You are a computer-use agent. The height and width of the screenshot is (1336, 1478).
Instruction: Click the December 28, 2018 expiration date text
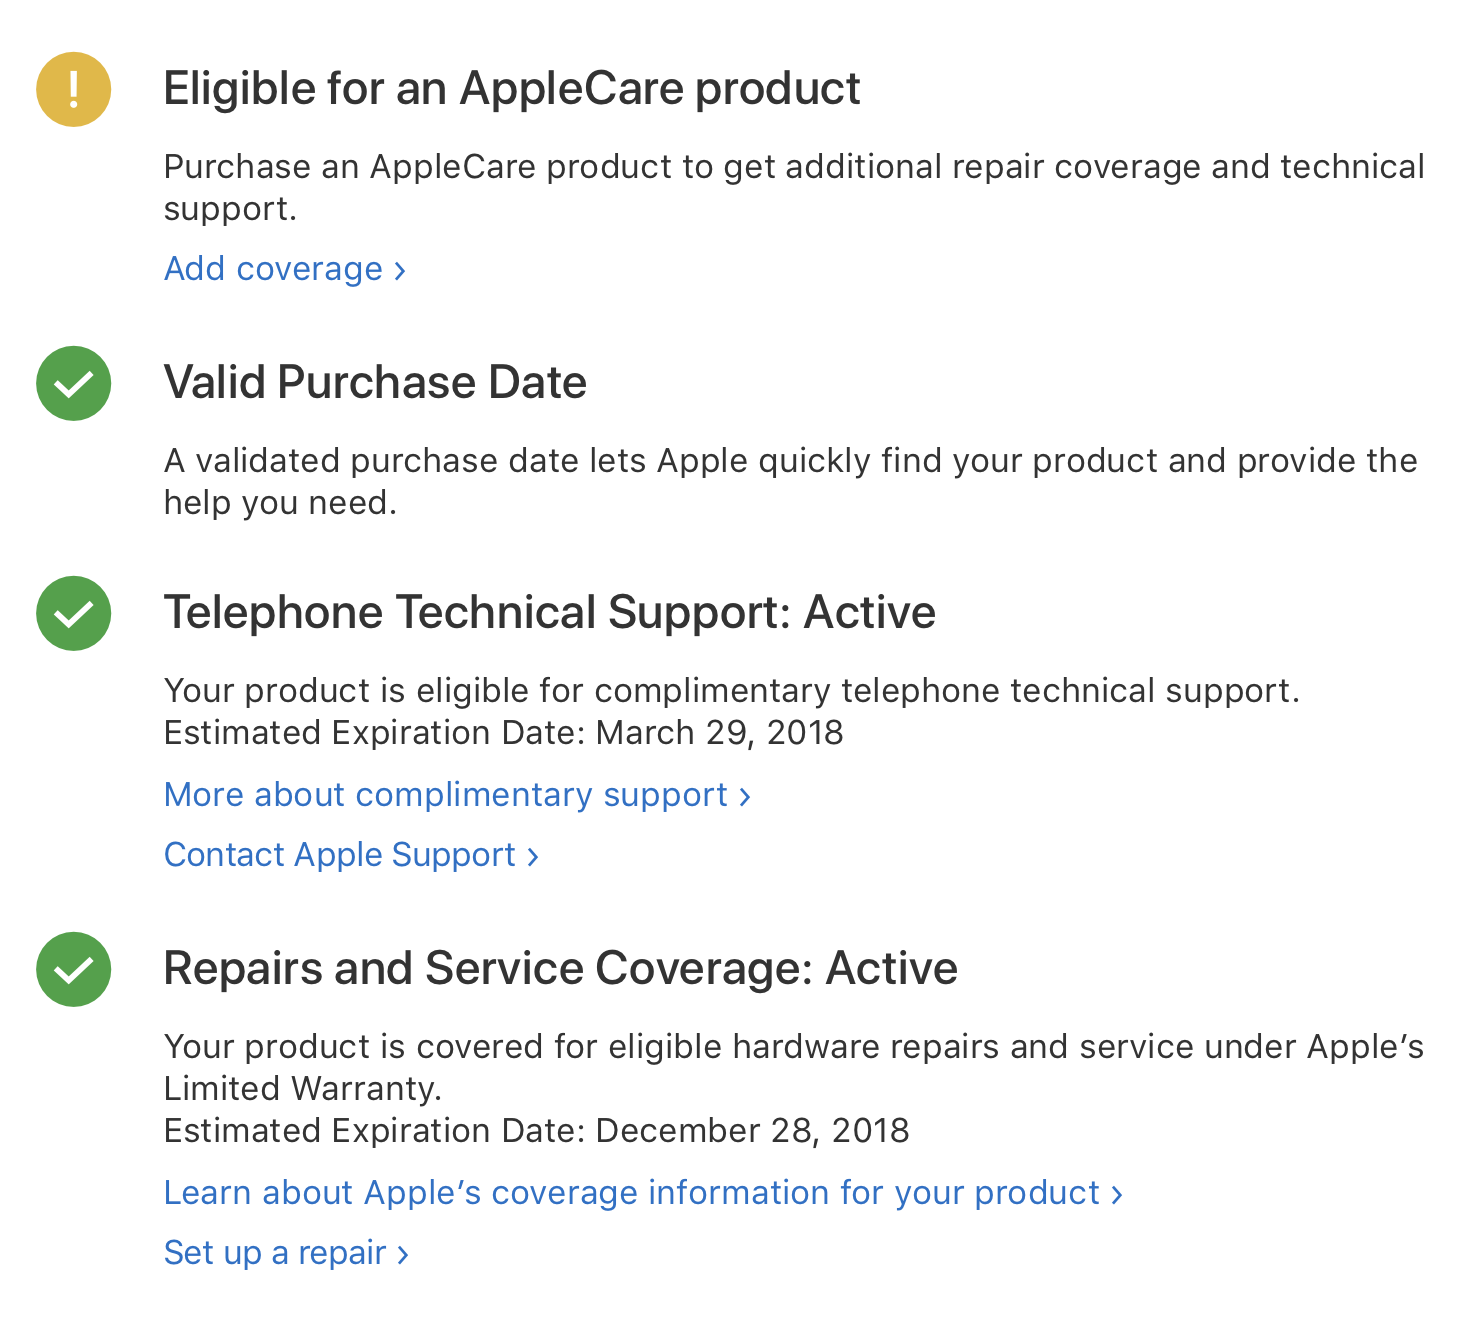point(752,1131)
